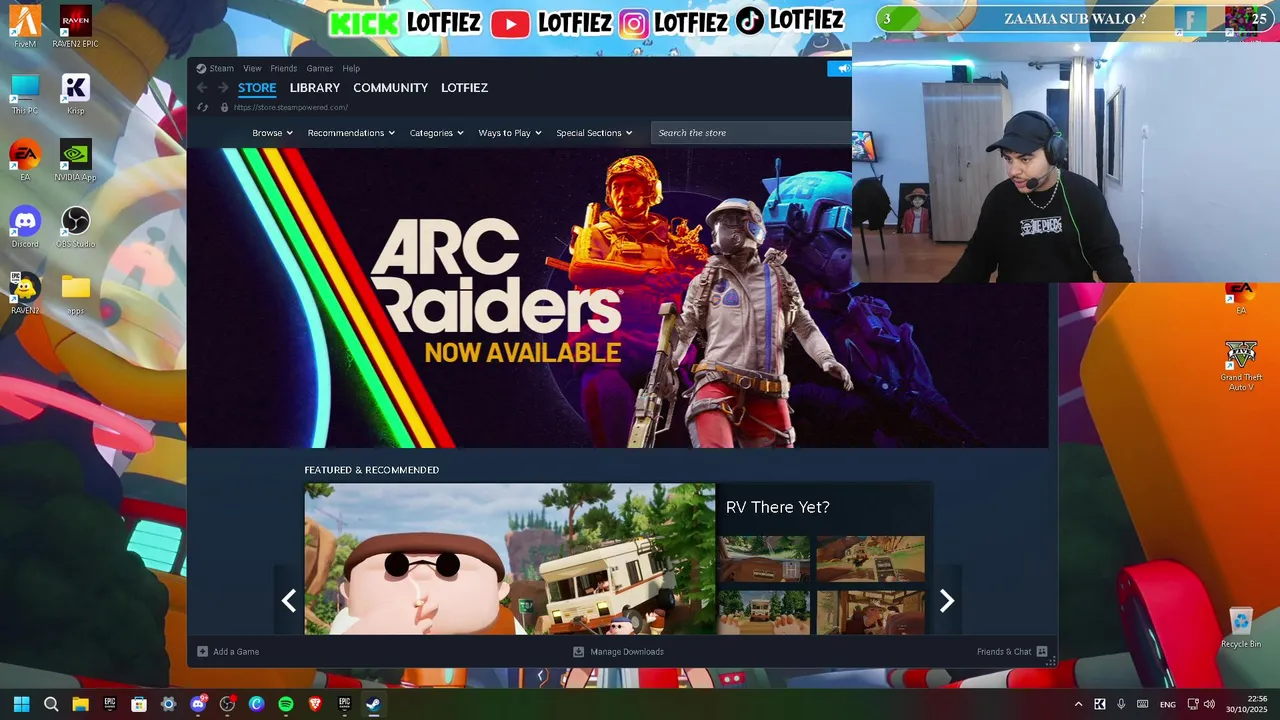Reload the Steam store page
Viewport: 1280px width, 720px height.
[x=203, y=107]
